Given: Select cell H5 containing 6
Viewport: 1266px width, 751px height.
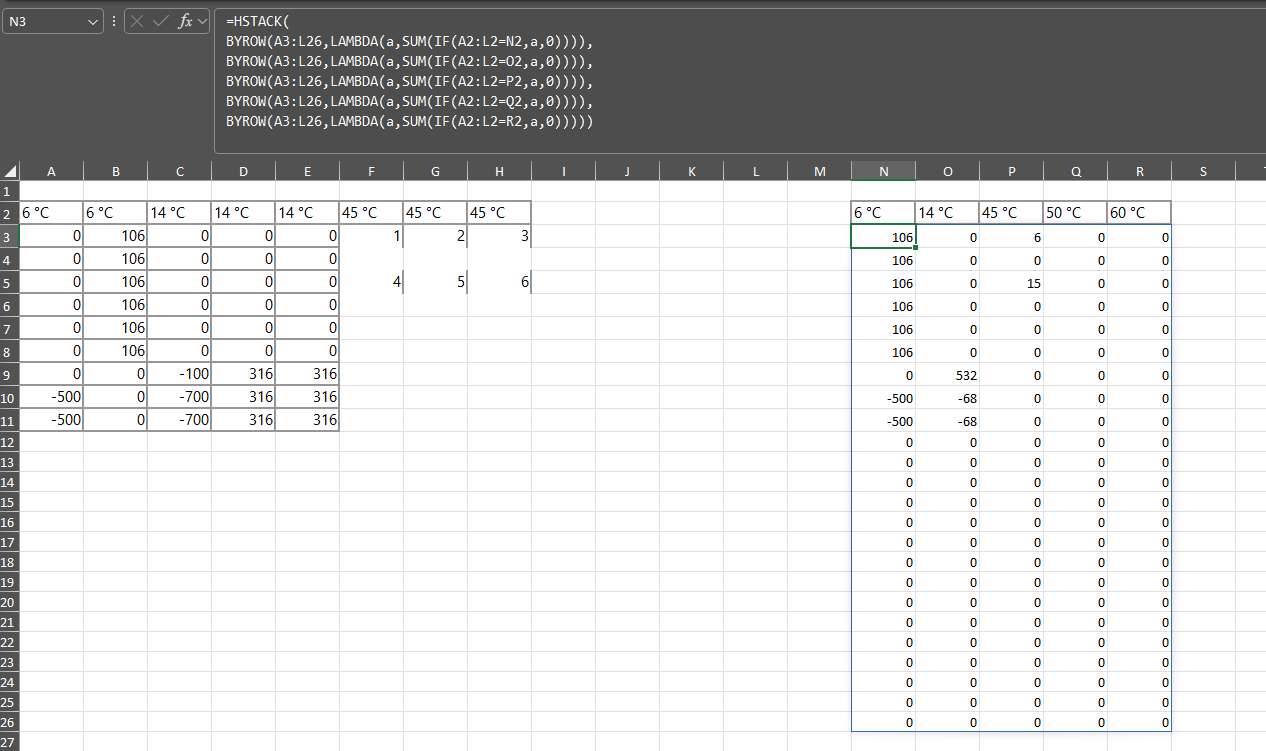Looking at the screenshot, I should (499, 282).
